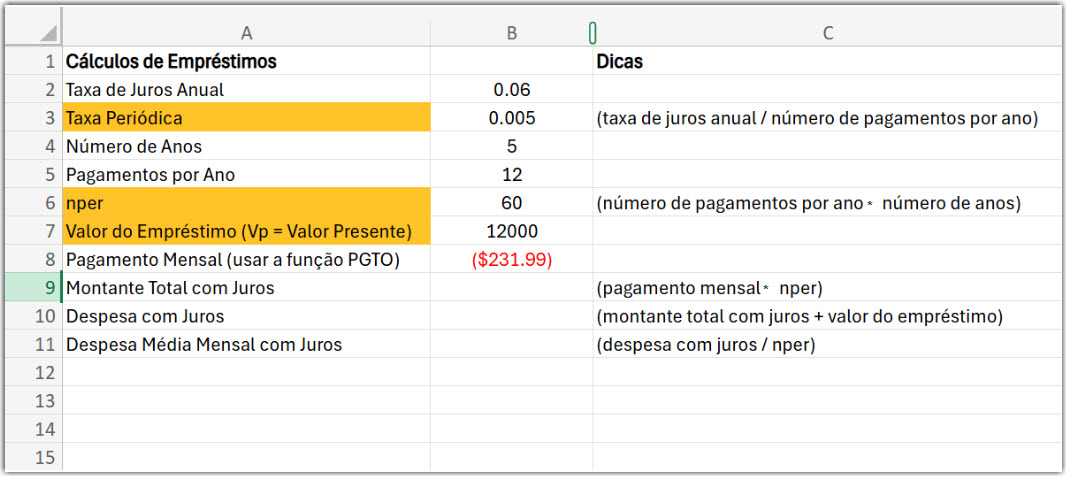This screenshot has height=477, width=1067.
Task: Click hint '(despesa com juros / nper)'
Action: point(827,344)
